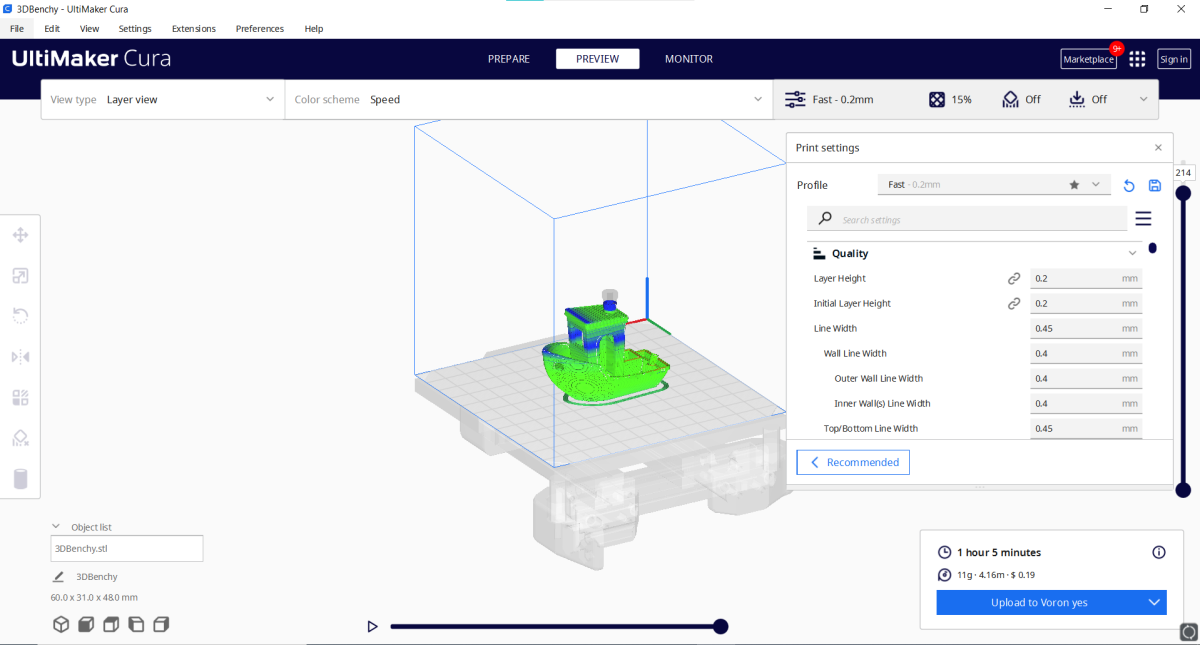Click the profile favorite star icon
The image size is (1200, 645).
pos(1074,185)
